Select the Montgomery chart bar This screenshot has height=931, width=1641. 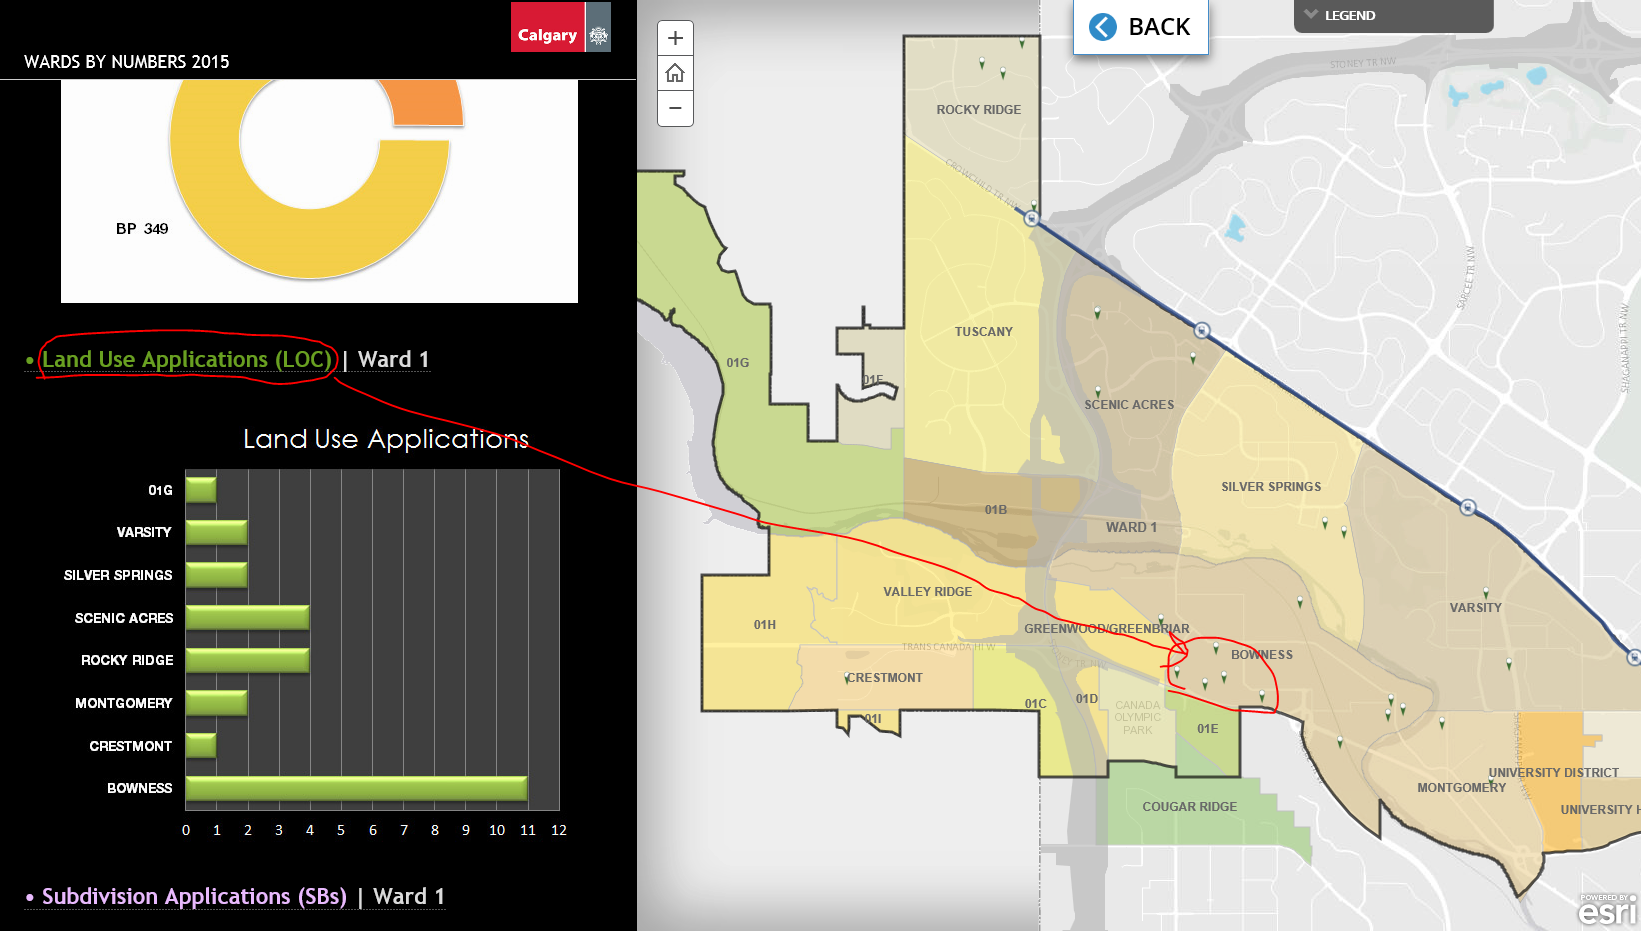[x=216, y=703]
